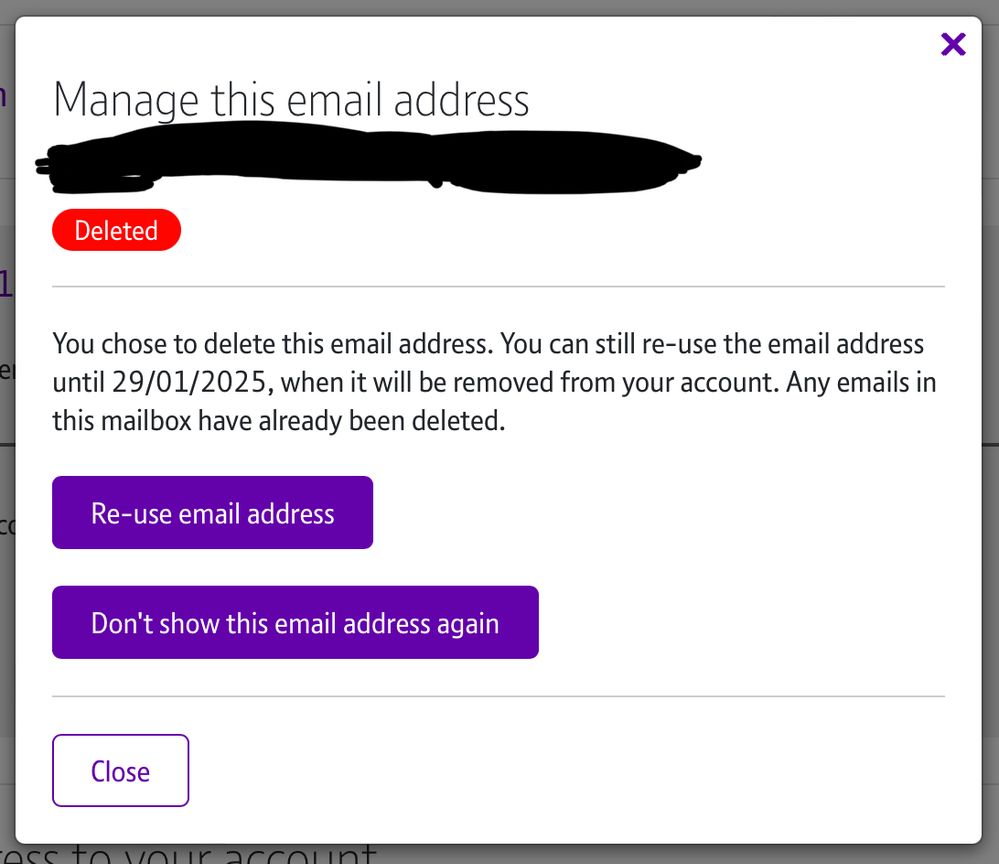Screen dimensions: 999x864
Task: Click the partial 'to your account' background heading
Action: 200,855
